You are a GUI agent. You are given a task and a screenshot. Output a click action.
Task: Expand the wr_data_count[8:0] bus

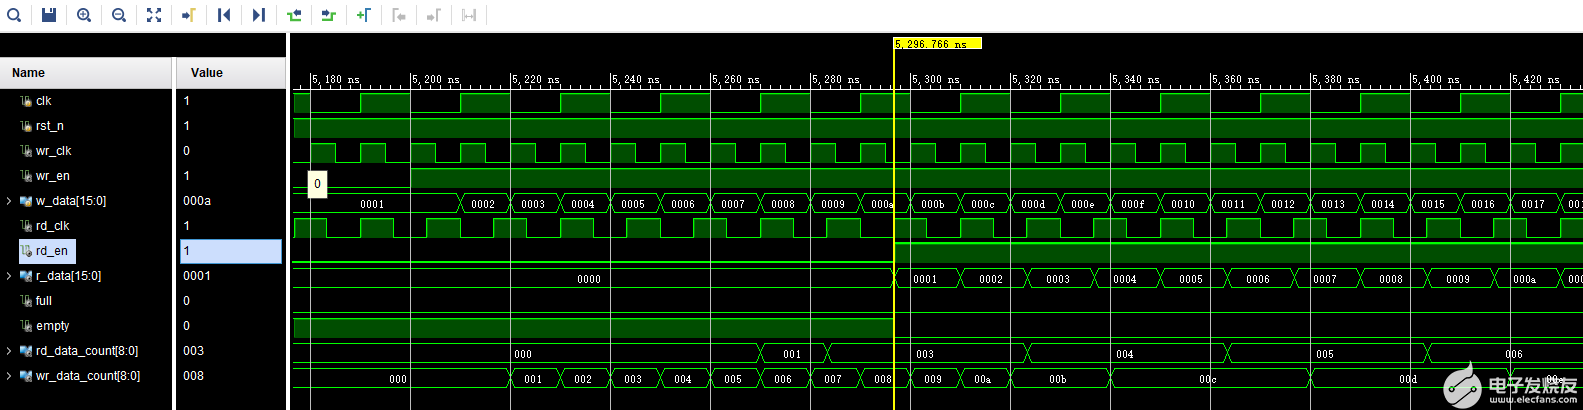(x=9, y=376)
